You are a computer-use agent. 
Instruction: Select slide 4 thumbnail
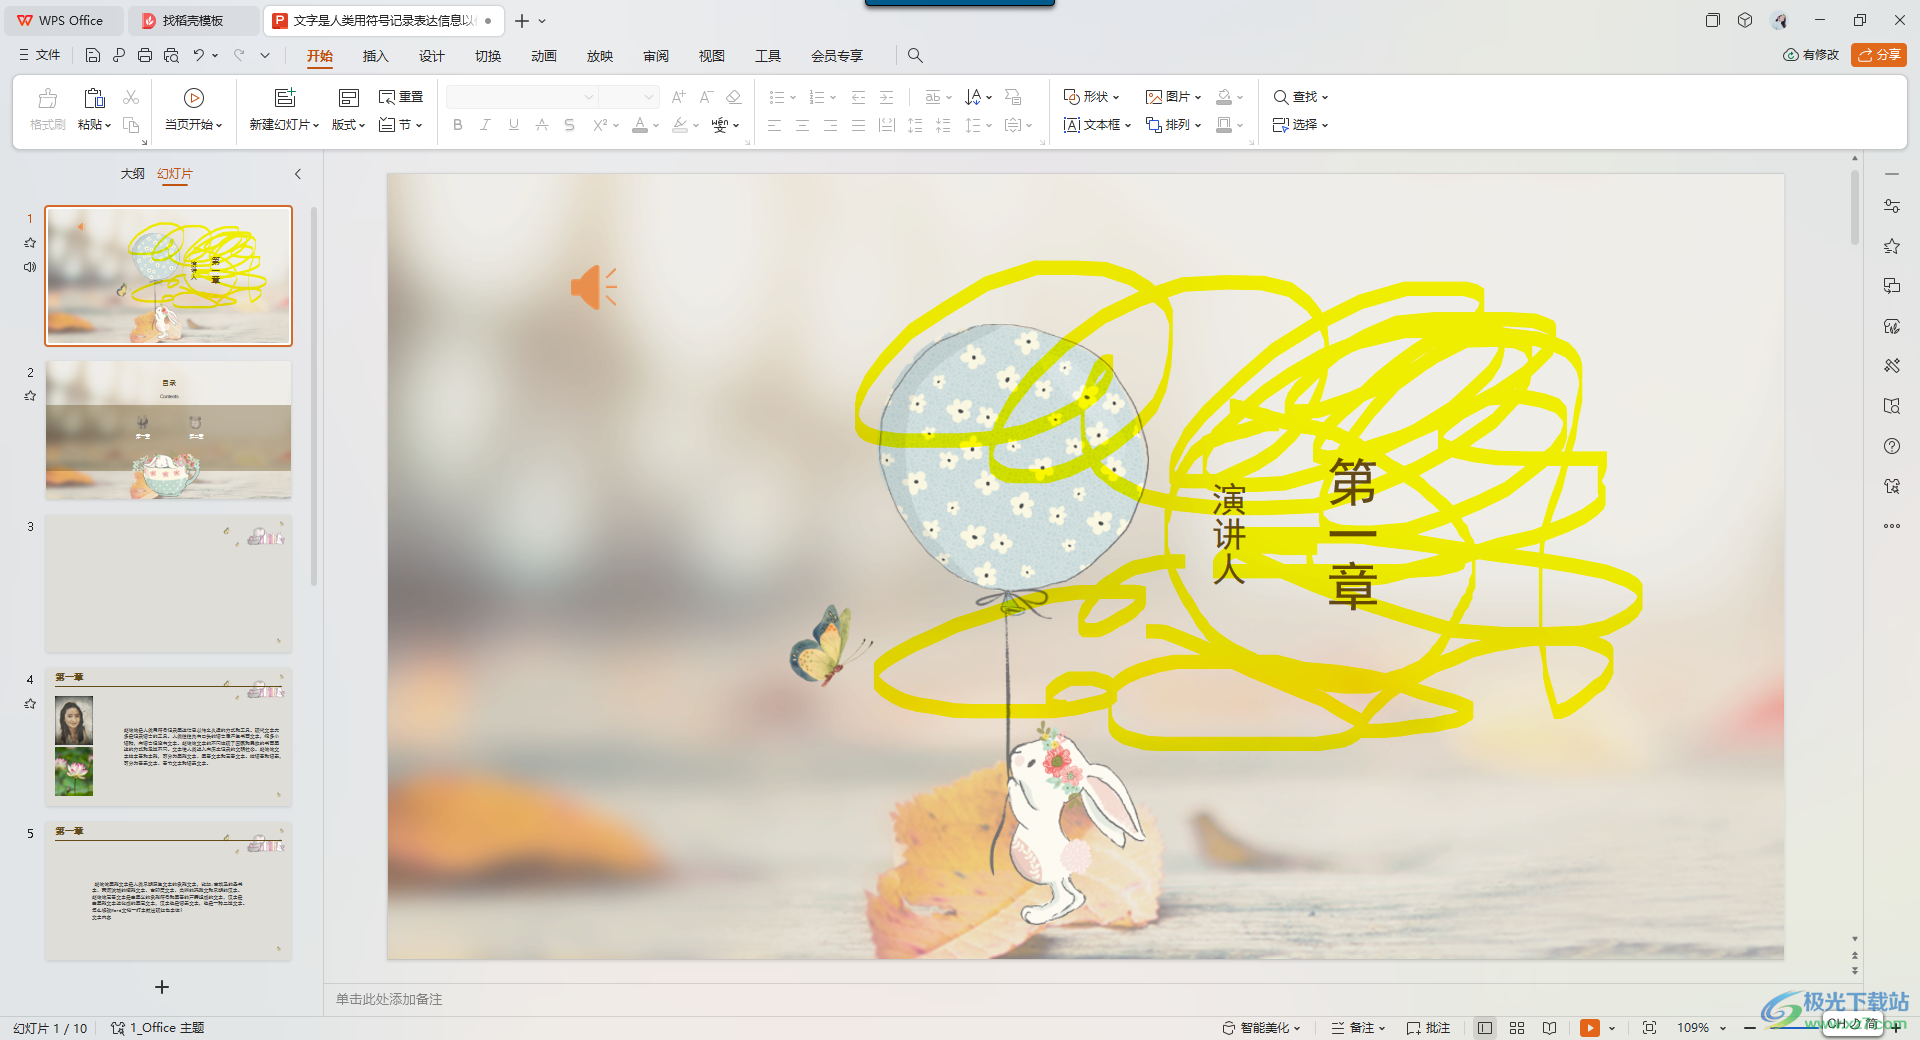[169, 738]
